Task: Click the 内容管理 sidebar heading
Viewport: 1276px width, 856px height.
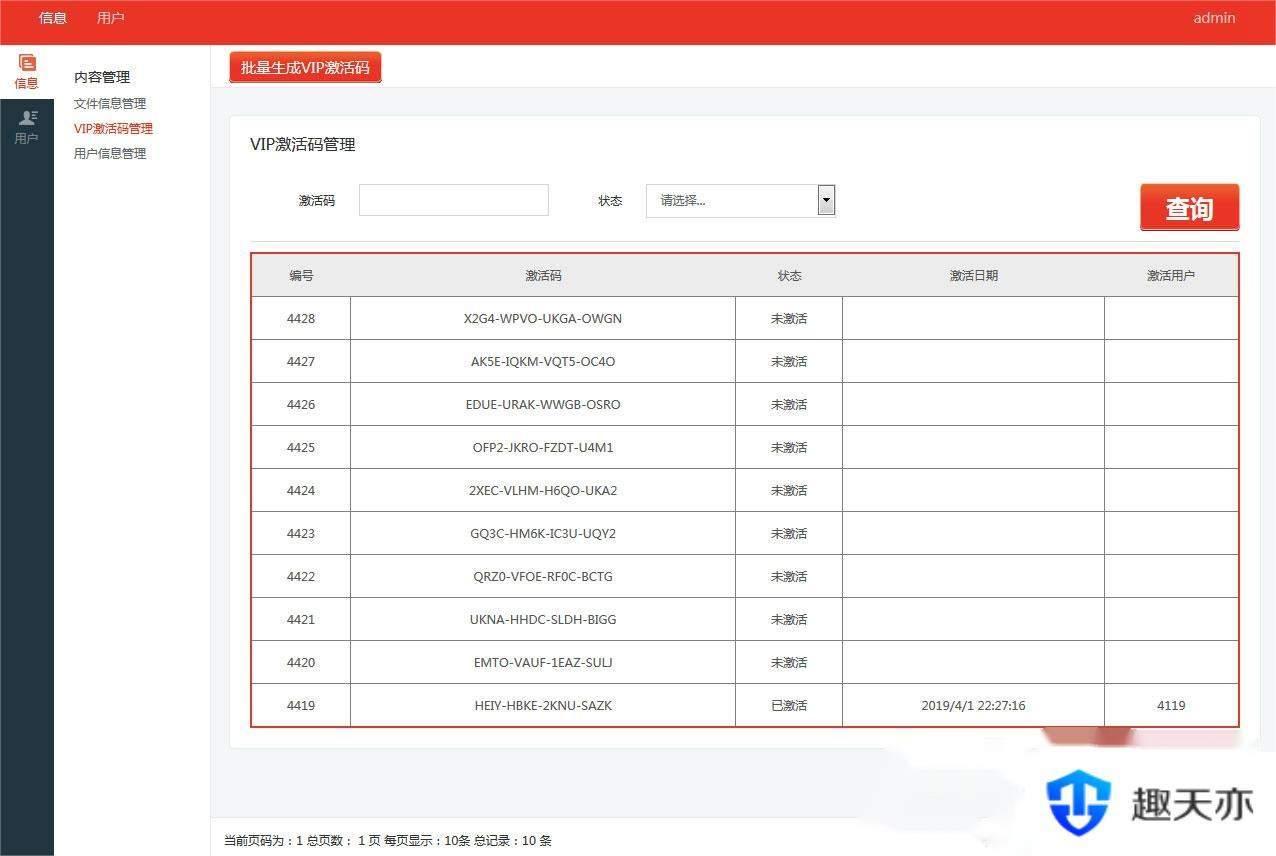Action: coord(102,77)
